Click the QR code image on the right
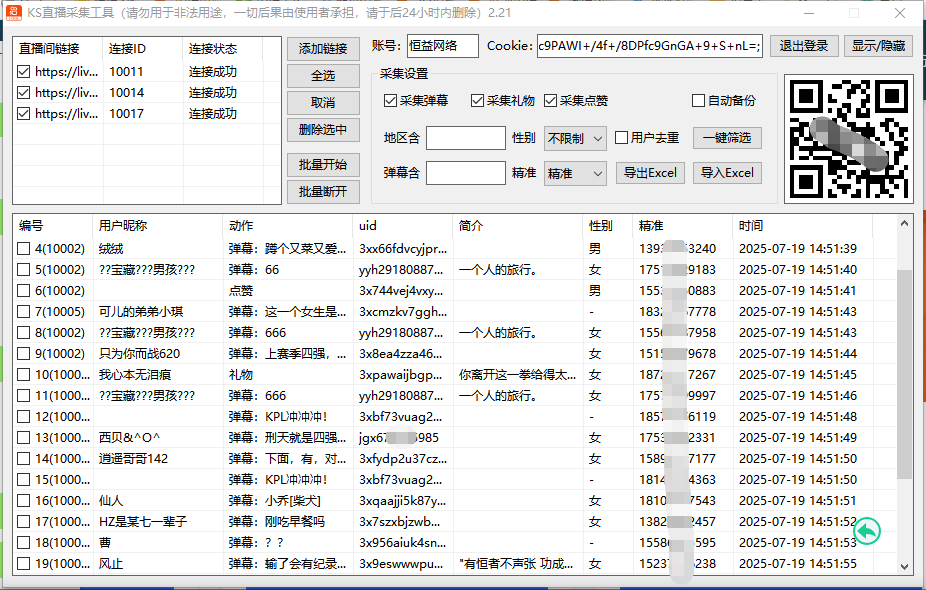The image size is (926, 590). tap(848, 137)
